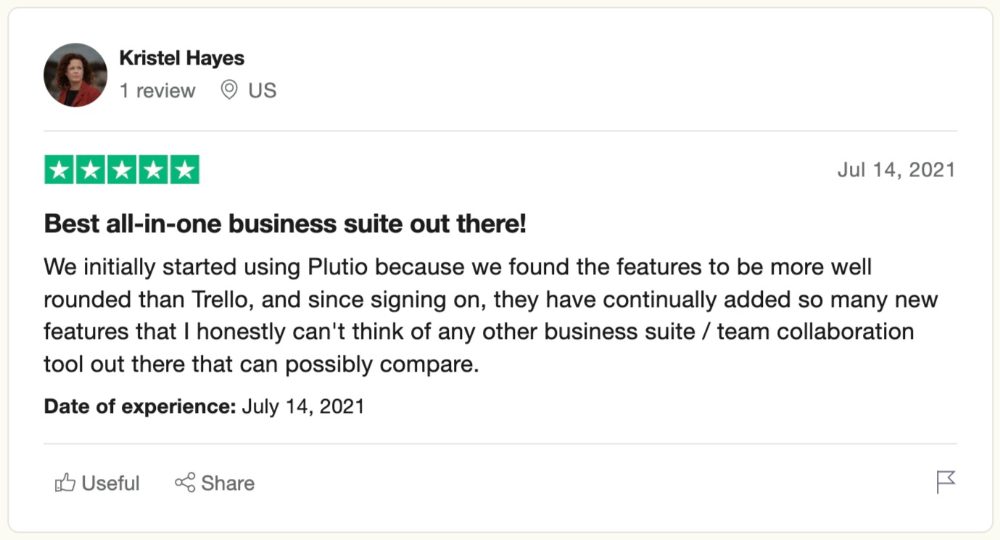Mark the review as Useful via its label
Image resolution: width=1000 pixels, height=540 pixels.
pos(110,483)
